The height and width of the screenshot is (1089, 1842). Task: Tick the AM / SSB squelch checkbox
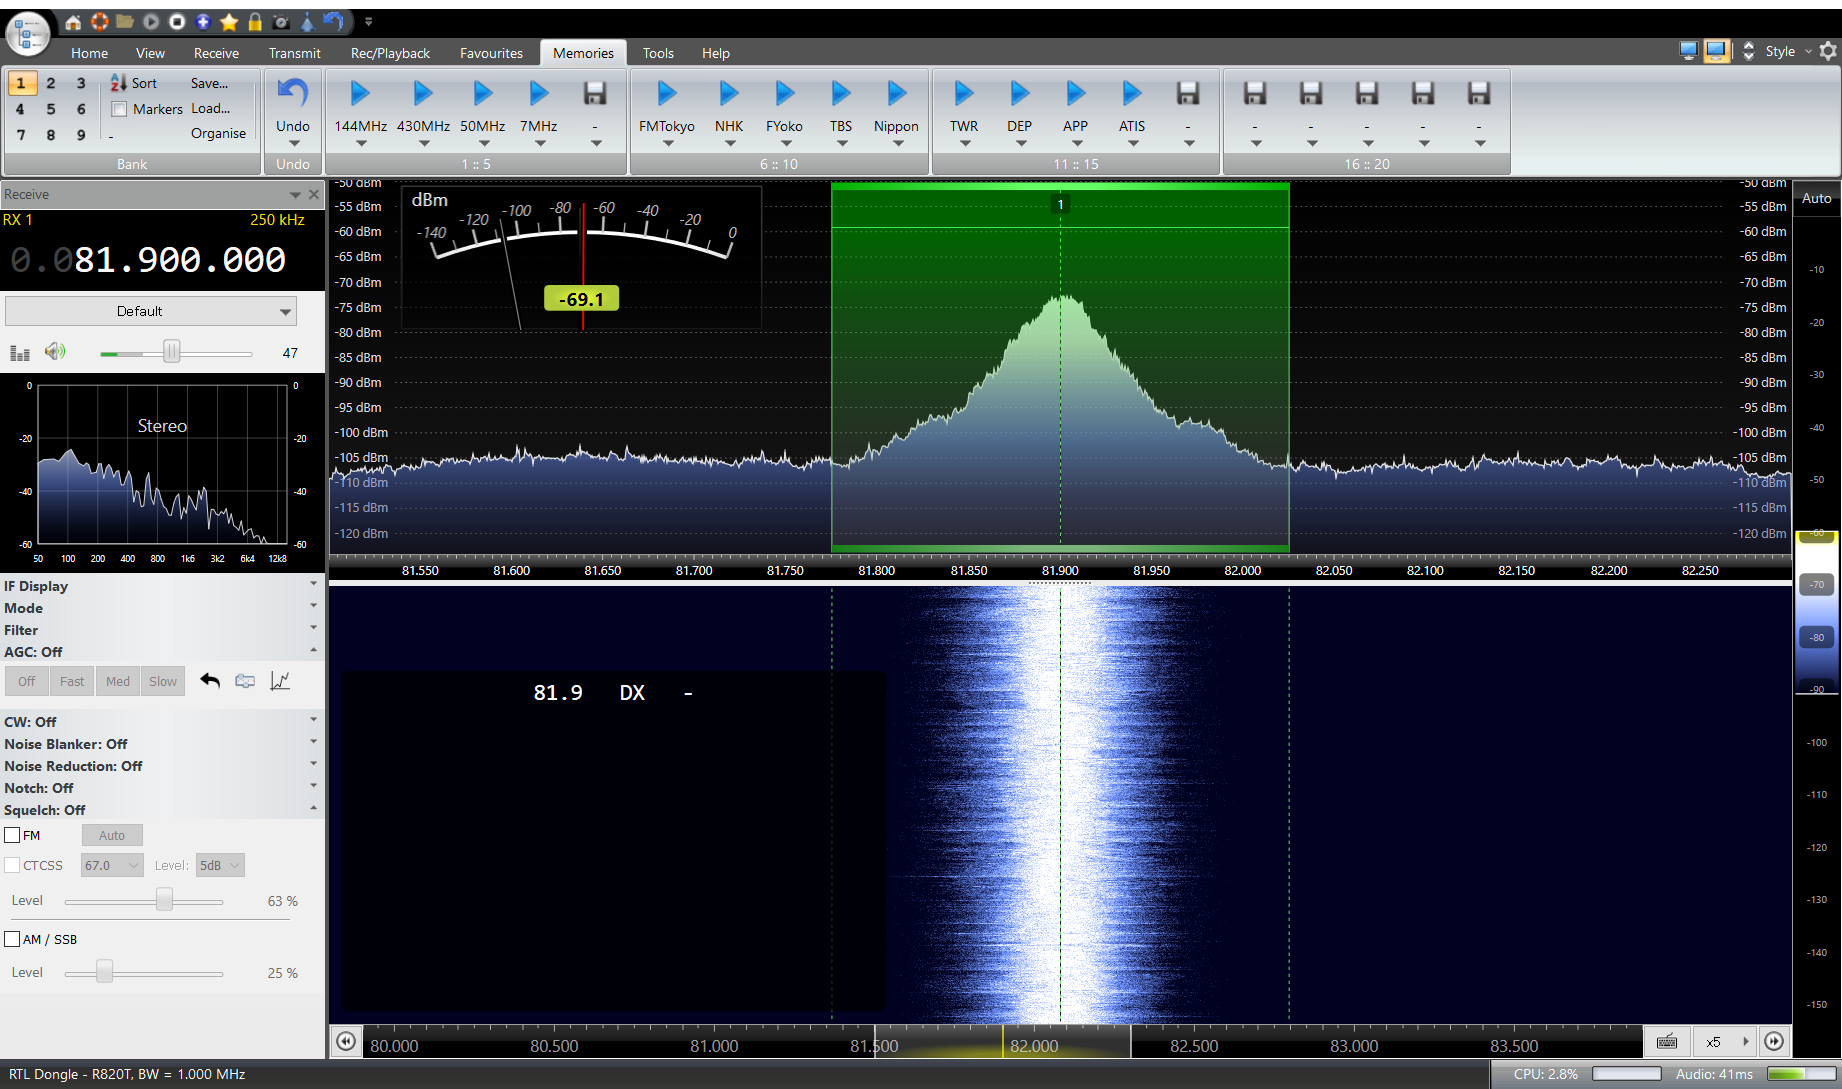13,939
